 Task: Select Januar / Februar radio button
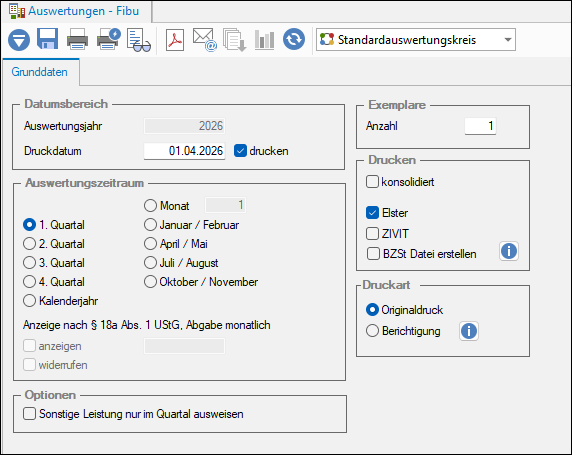(x=150, y=225)
